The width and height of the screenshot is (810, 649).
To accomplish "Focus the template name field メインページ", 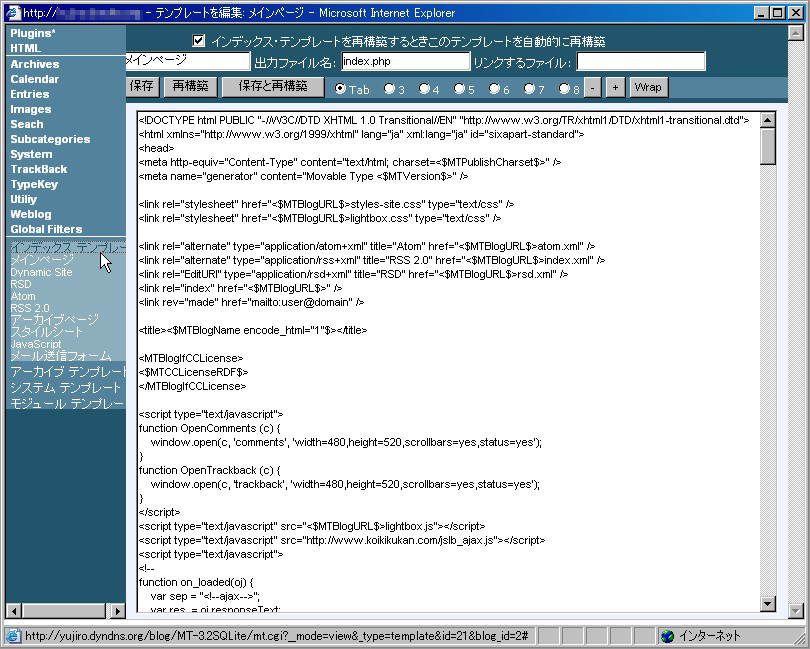I will pyautogui.click(x=188, y=60).
